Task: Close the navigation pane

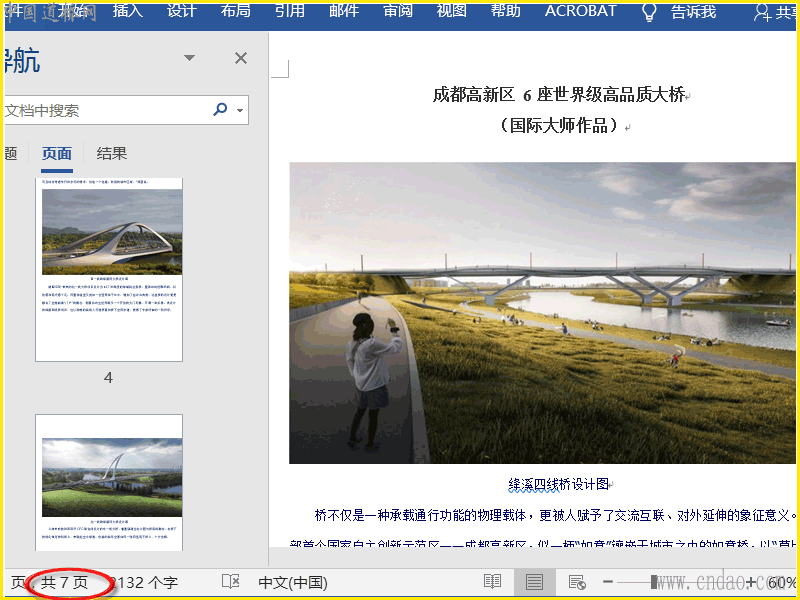Action: pos(241,58)
